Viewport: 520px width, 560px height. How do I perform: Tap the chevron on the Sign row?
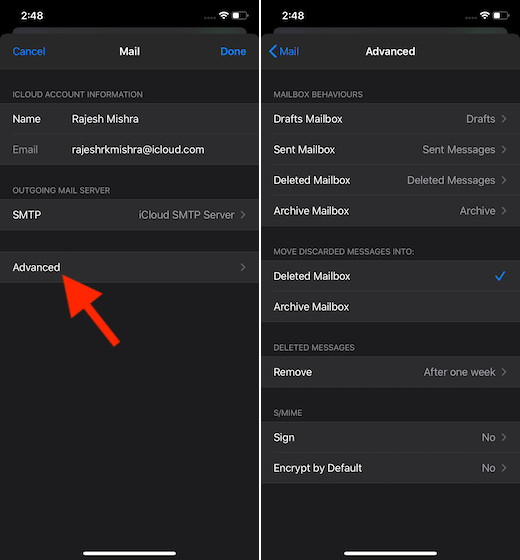(x=504, y=438)
